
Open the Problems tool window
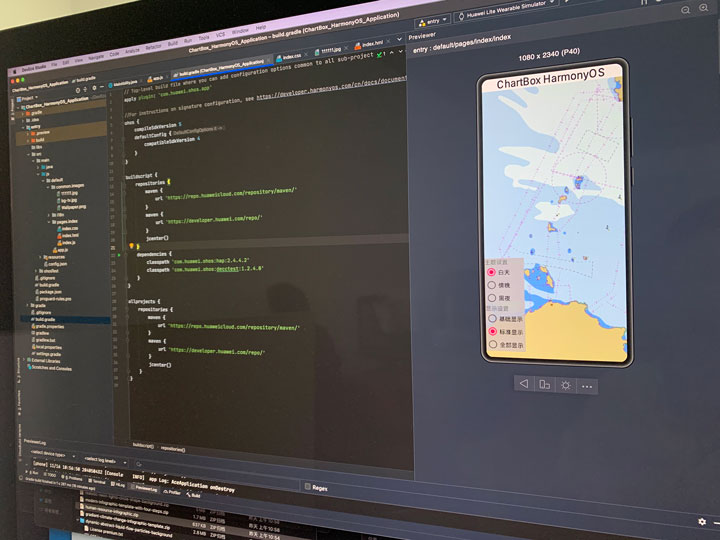click(x=72, y=478)
